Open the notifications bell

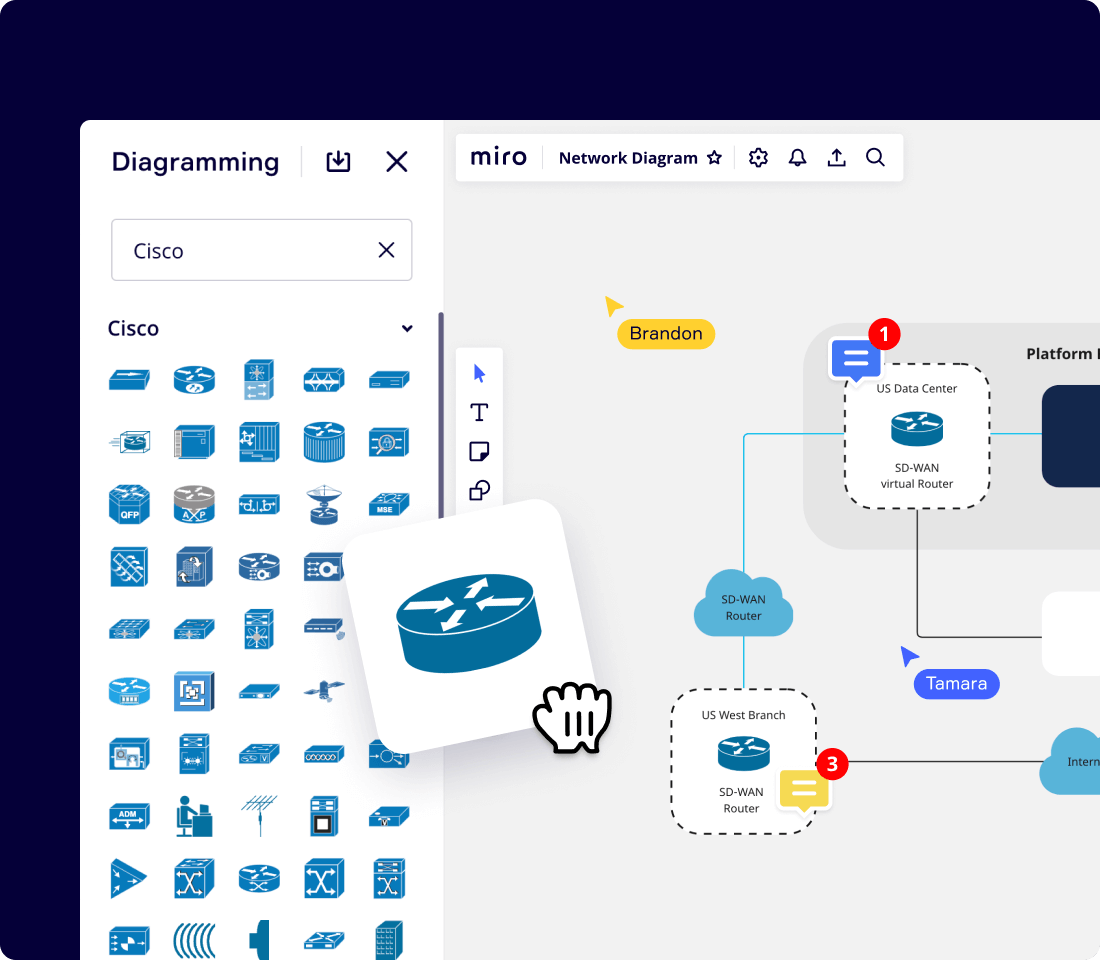(797, 157)
